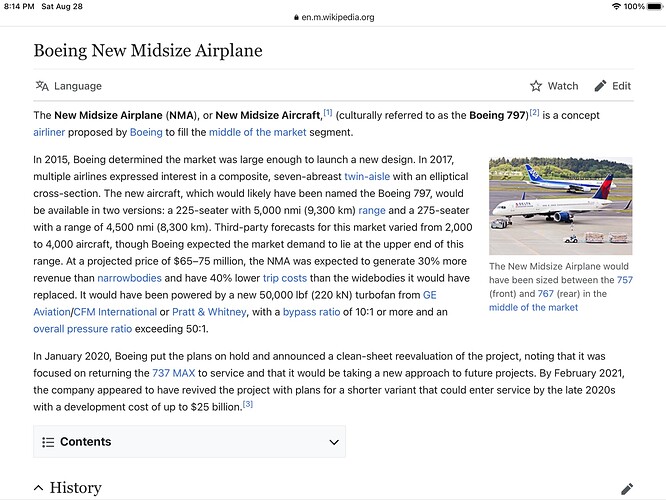Screen dimensions: 666x500
Task: Tap the 'Sat Aug 28' date
Action: [x=62, y=6]
